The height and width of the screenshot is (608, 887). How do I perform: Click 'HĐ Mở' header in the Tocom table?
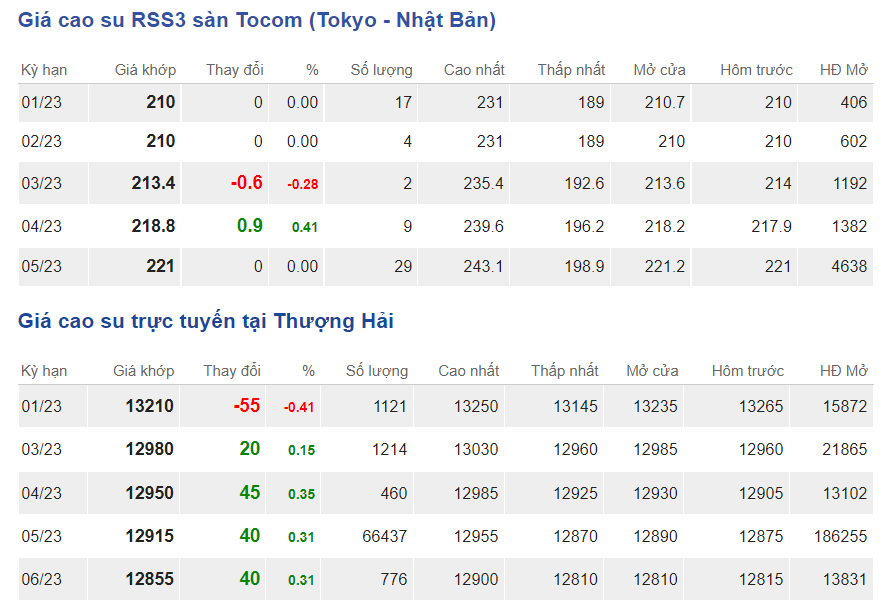[843, 70]
